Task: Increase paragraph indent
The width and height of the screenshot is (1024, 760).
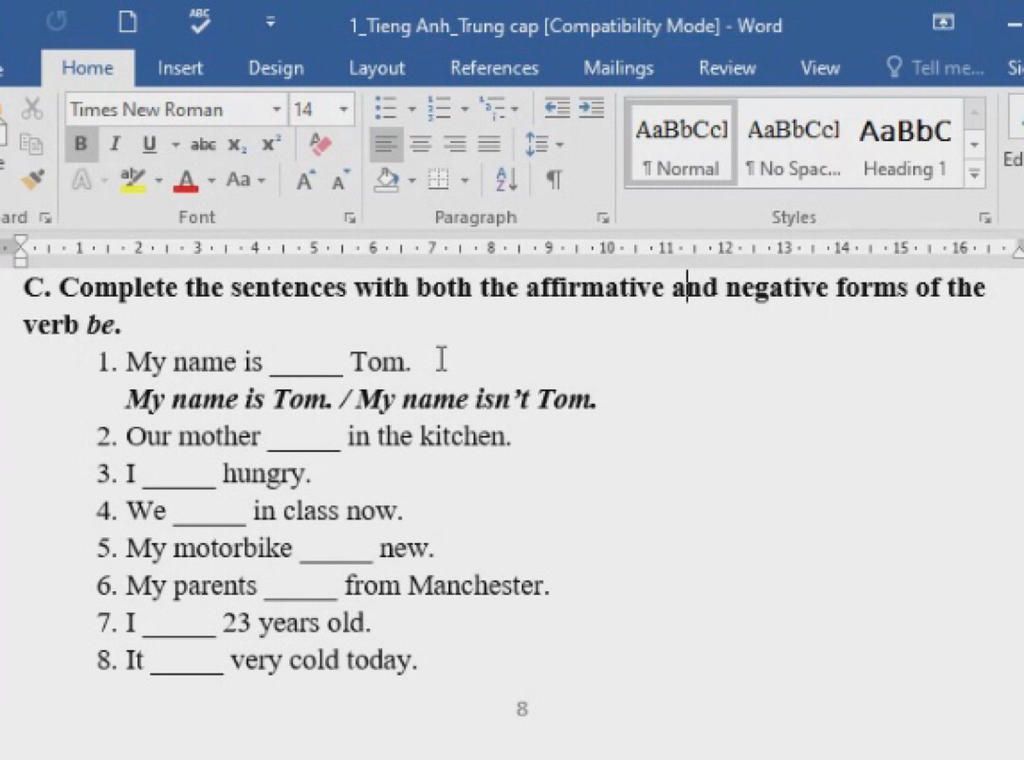Action: coord(592,108)
